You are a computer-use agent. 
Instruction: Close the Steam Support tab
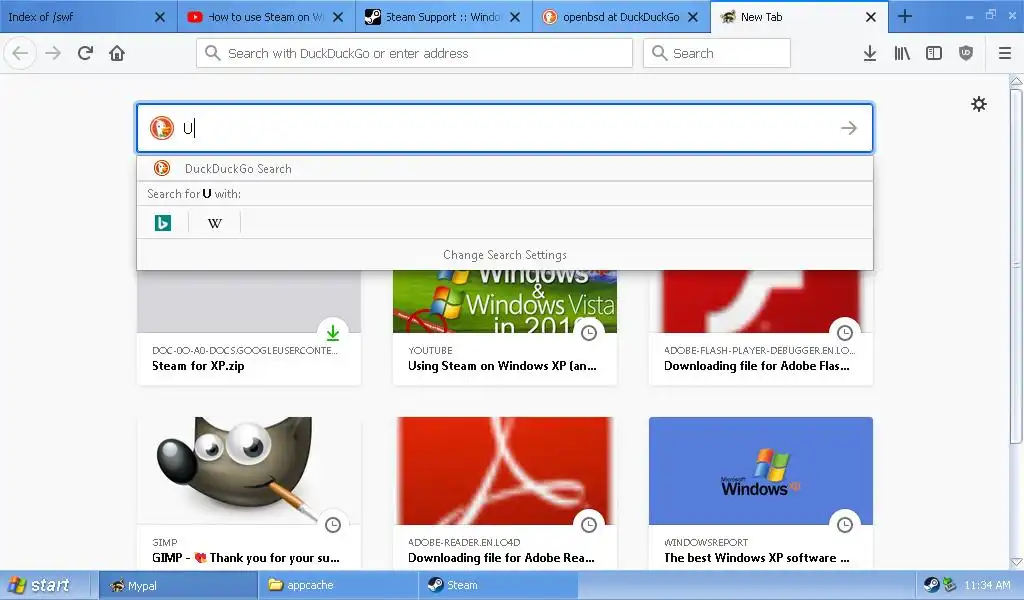point(515,17)
